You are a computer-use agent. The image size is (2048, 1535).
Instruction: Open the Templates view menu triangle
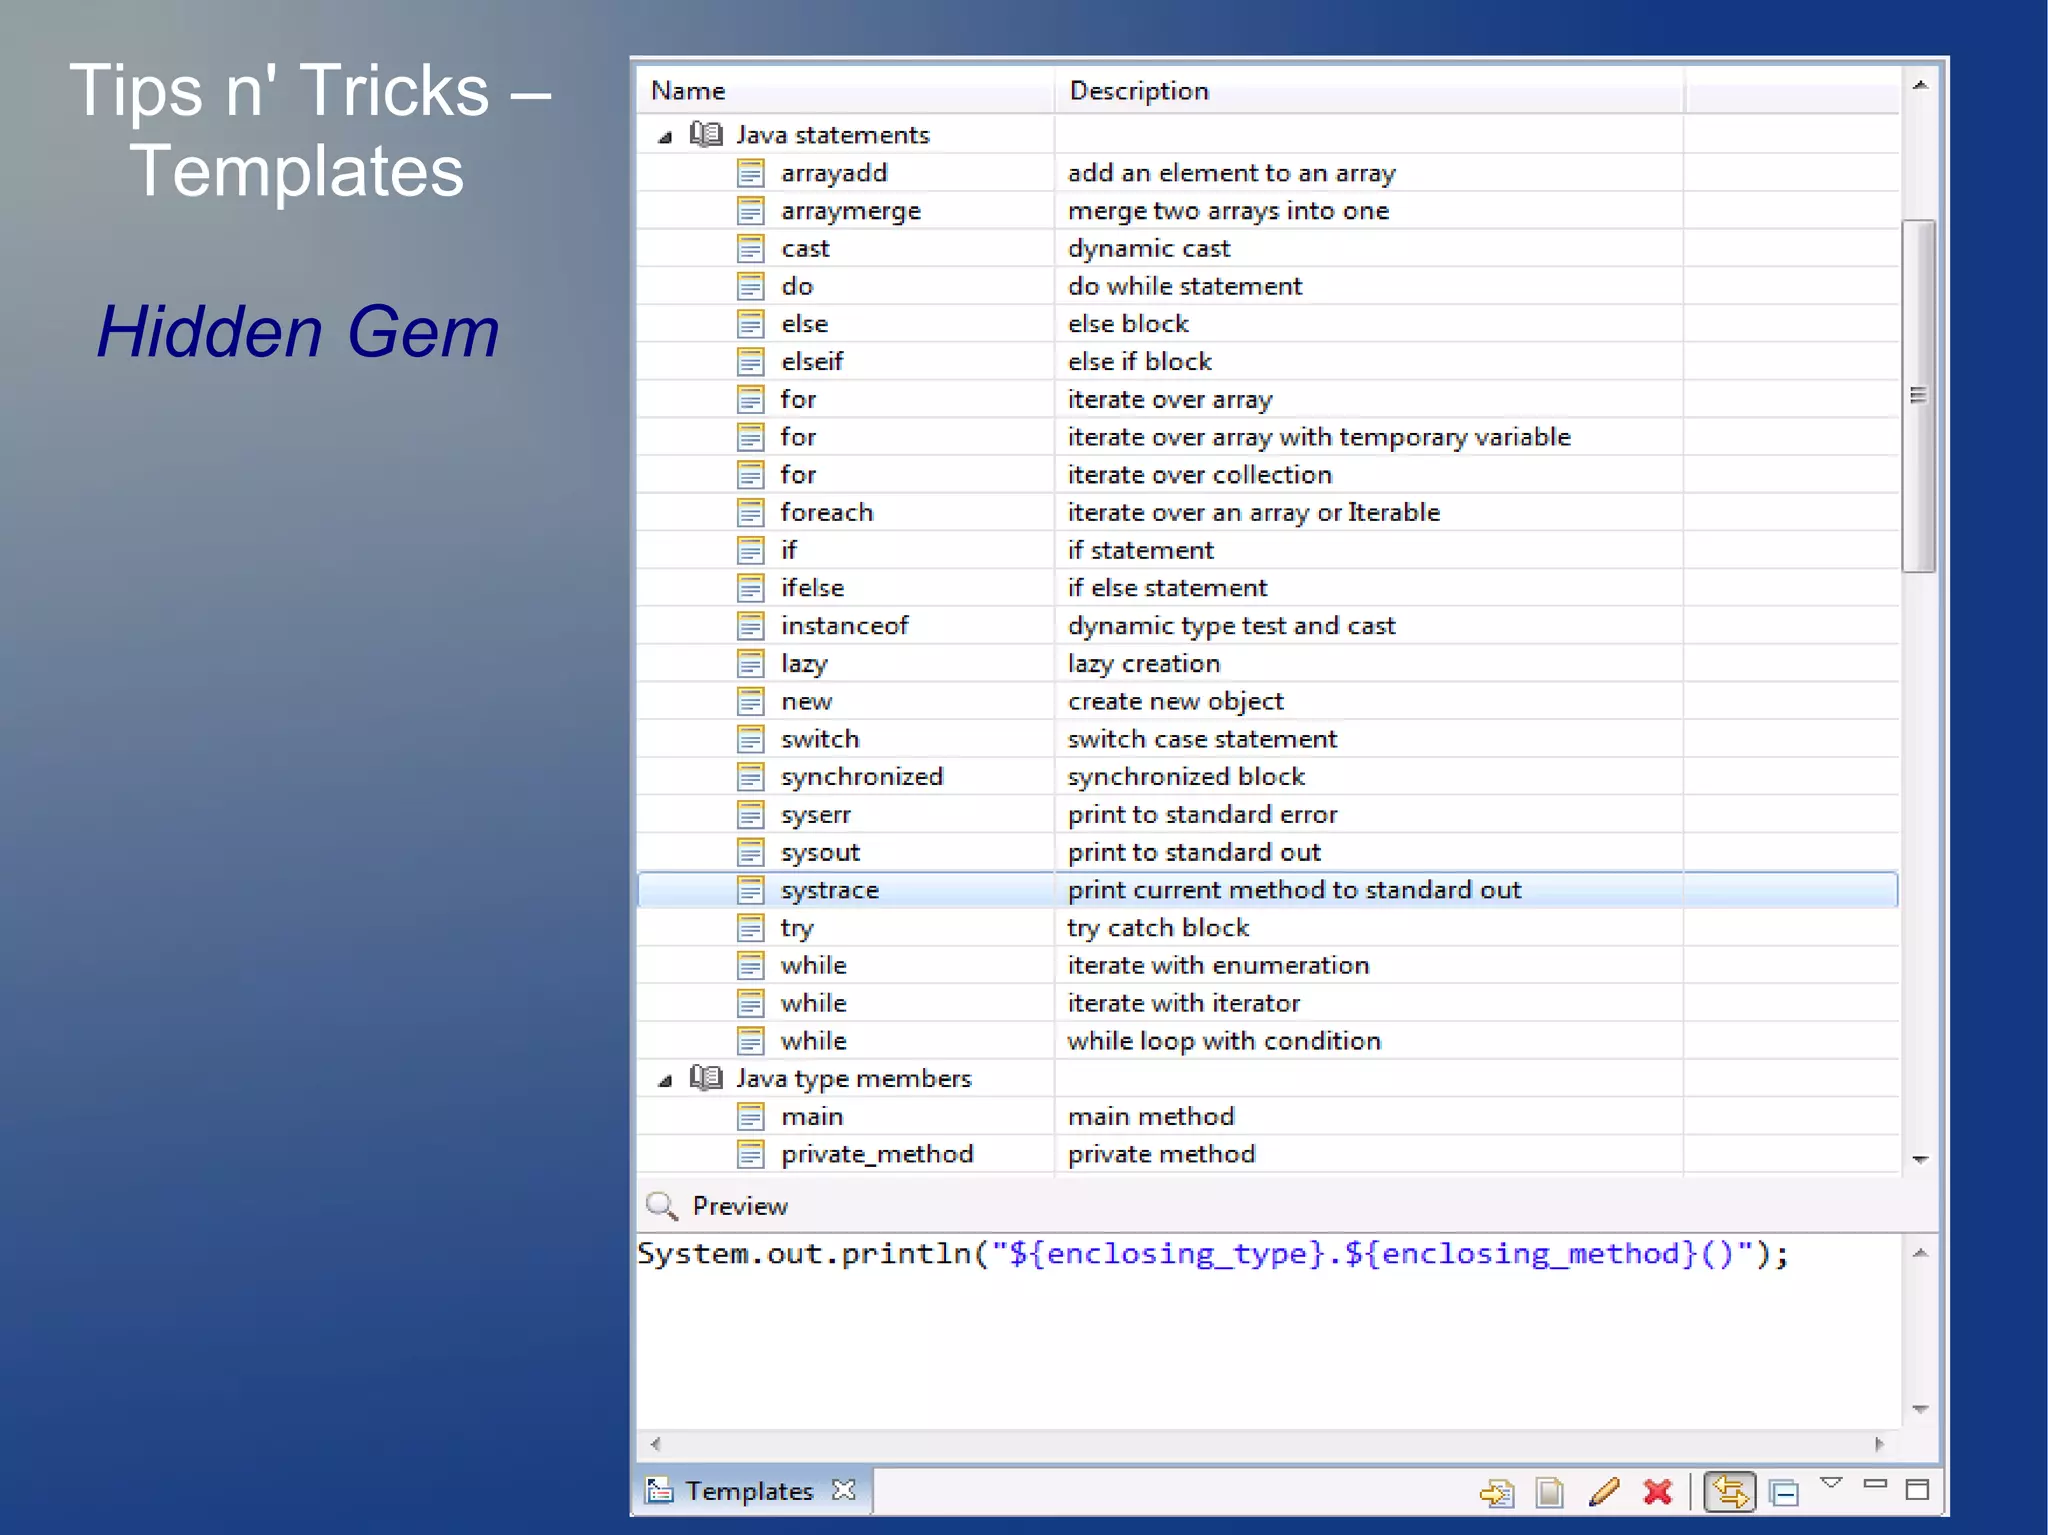(x=1831, y=1482)
